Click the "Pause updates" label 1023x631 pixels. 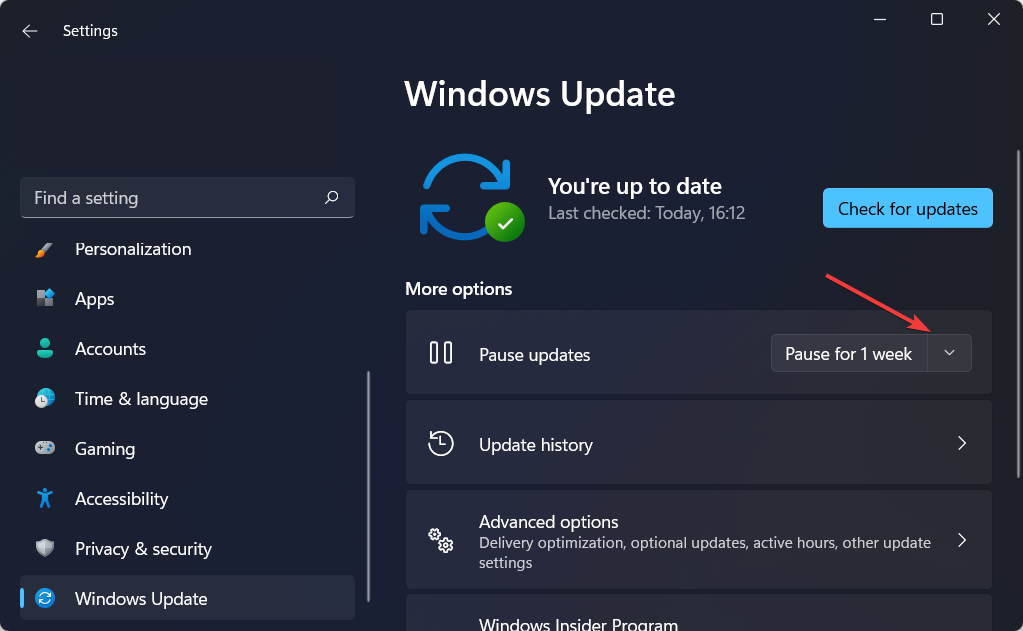click(x=534, y=354)
